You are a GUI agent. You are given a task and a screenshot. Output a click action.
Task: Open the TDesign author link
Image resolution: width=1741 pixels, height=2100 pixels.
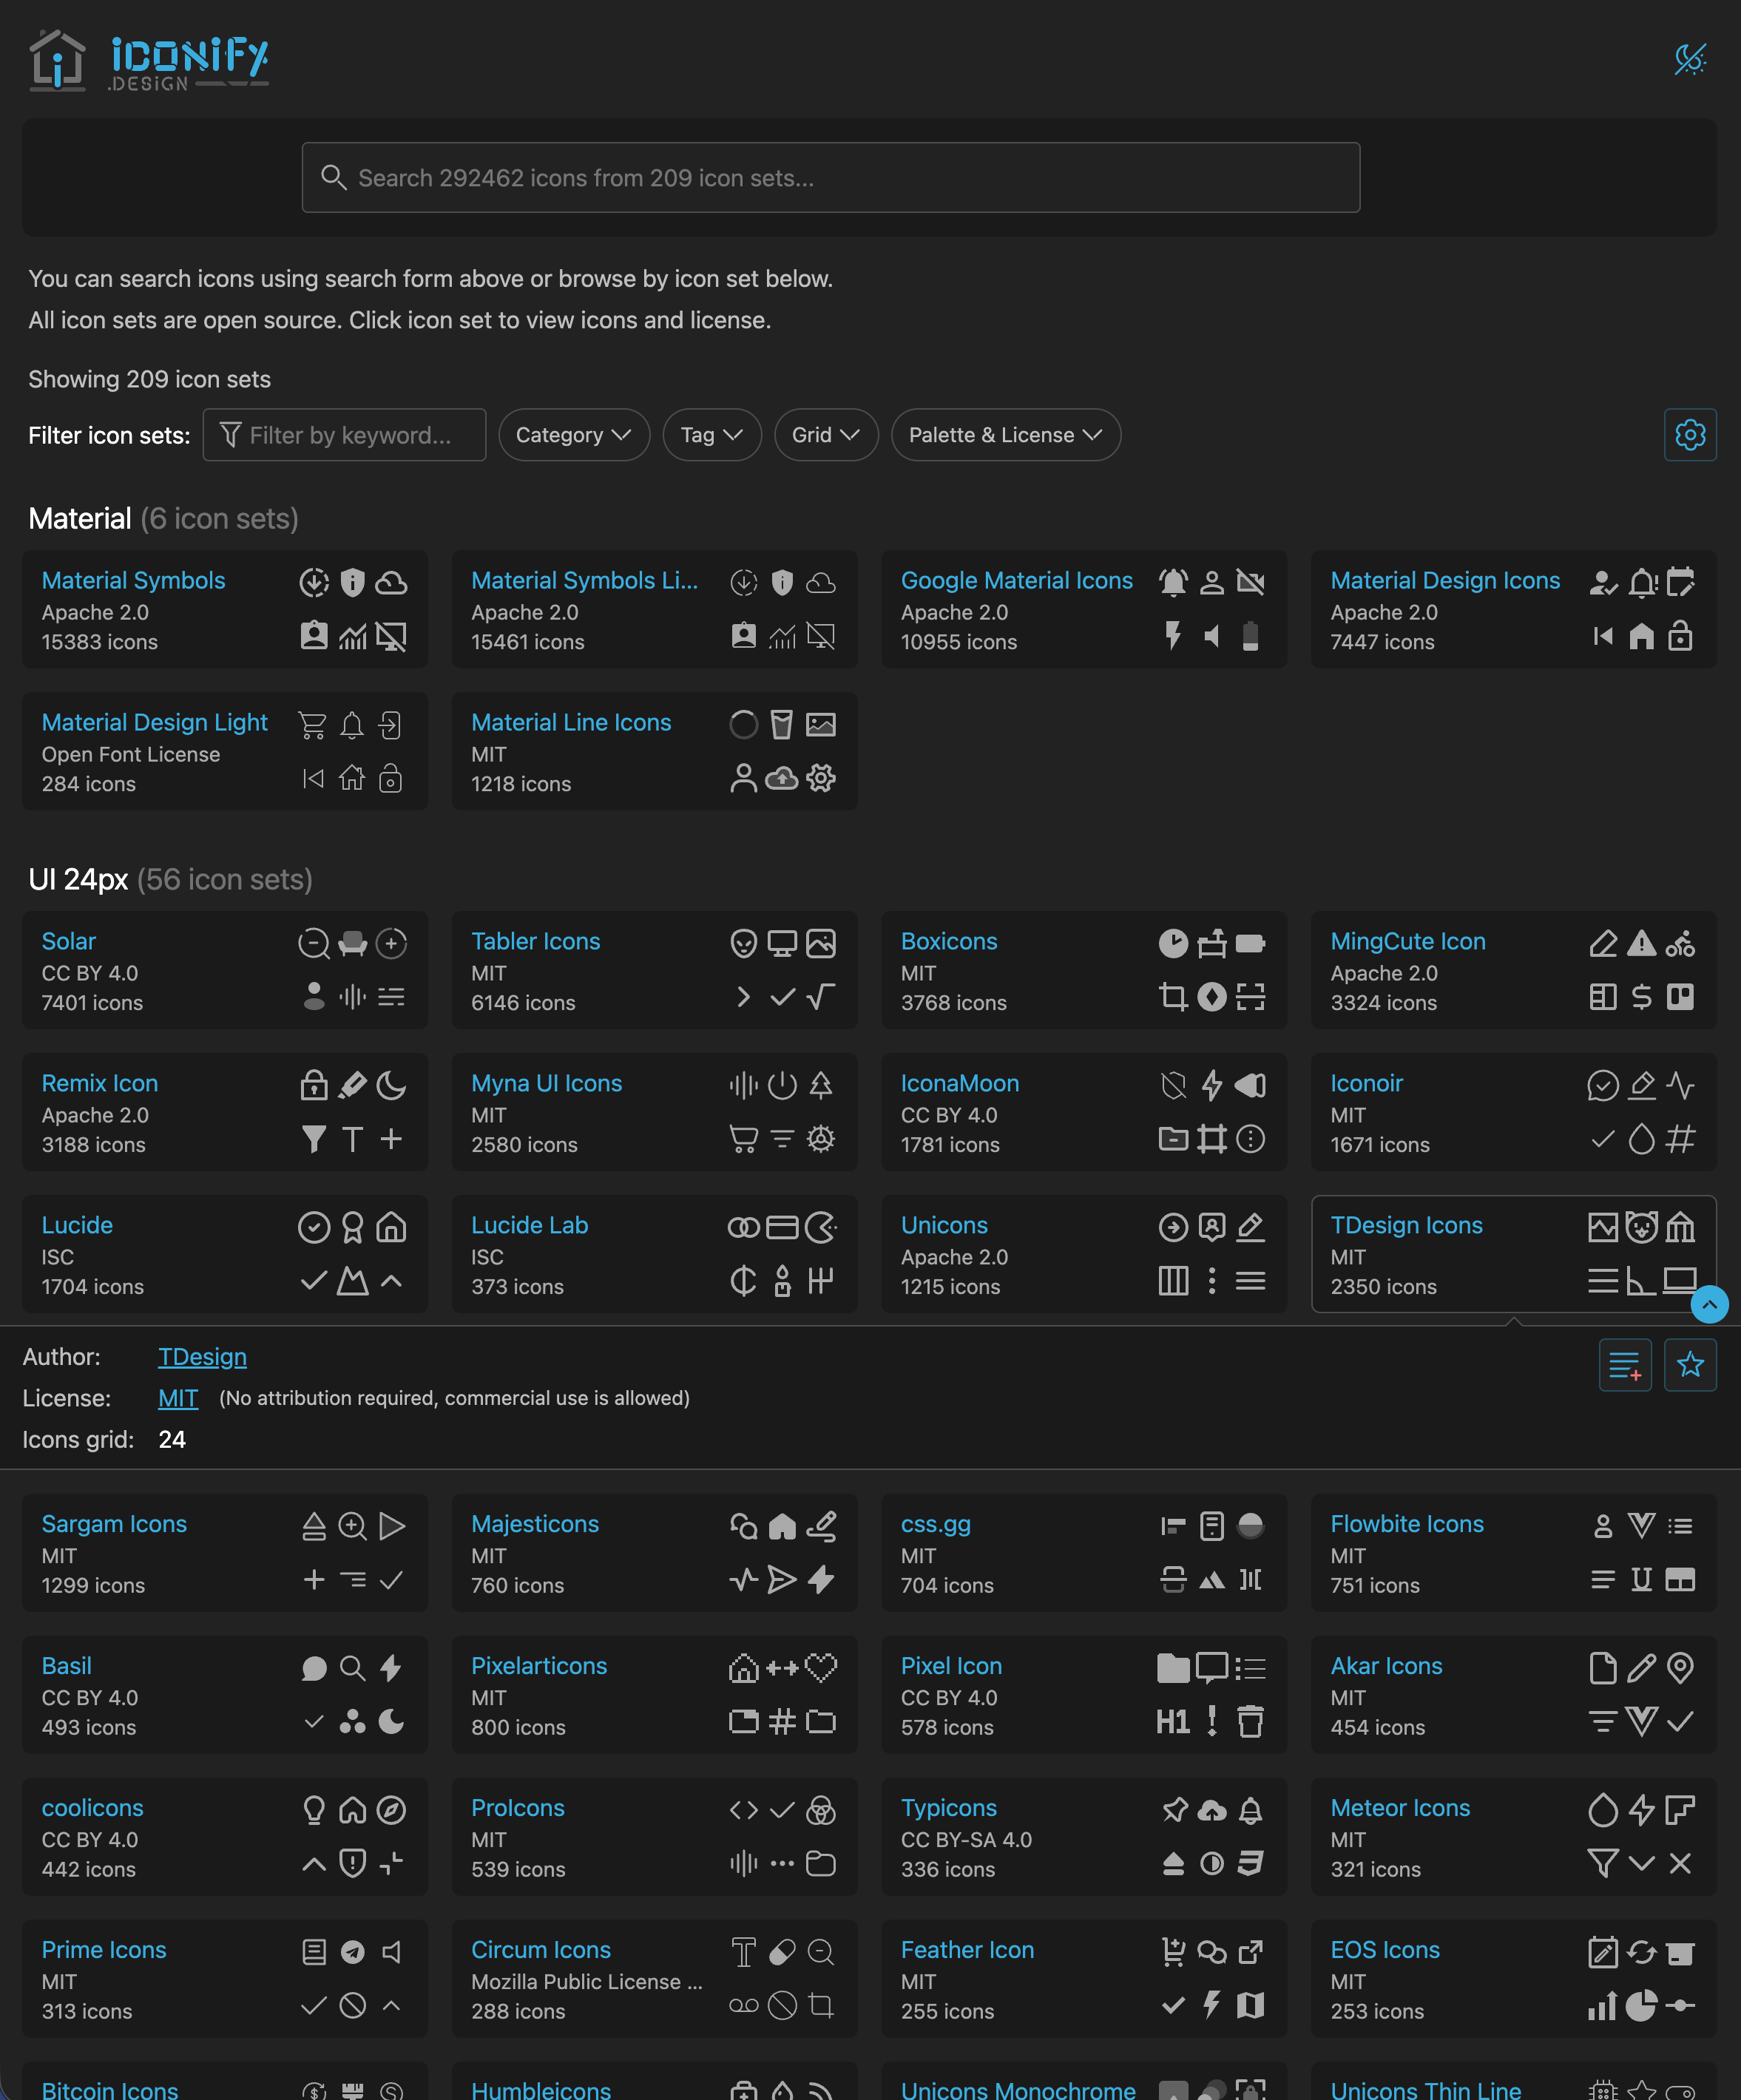pos(202,1357)
